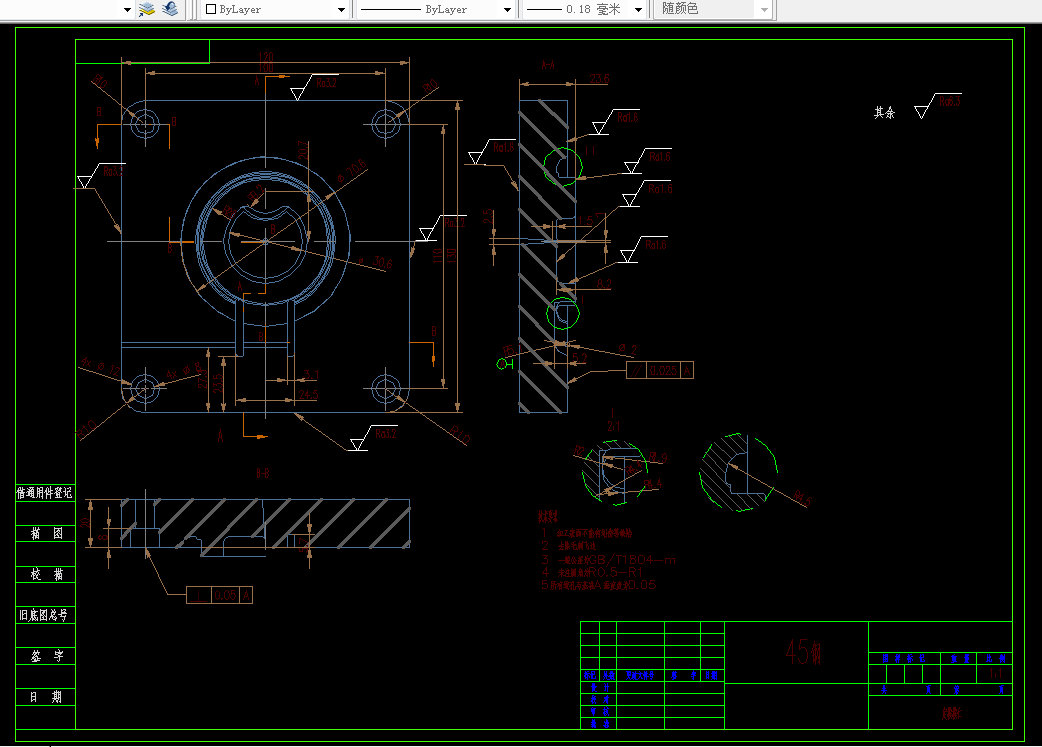1042x747 pixels.
Task: Click the 45钢 material text in the title block
Action: coord(803,652)
